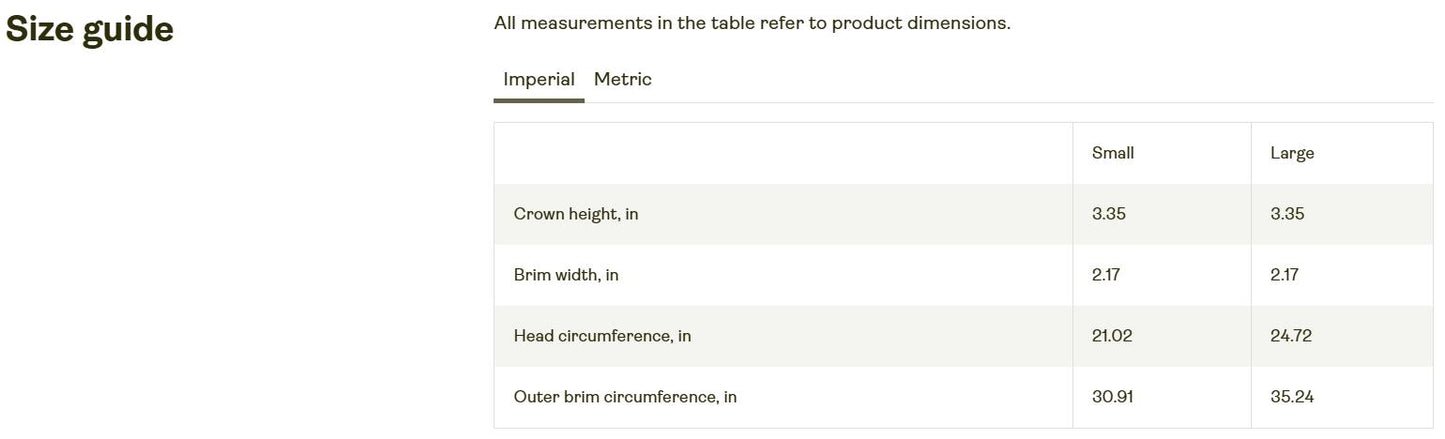
Task: Click the 'Size guide' heading
Action: [x=89, y=30]
